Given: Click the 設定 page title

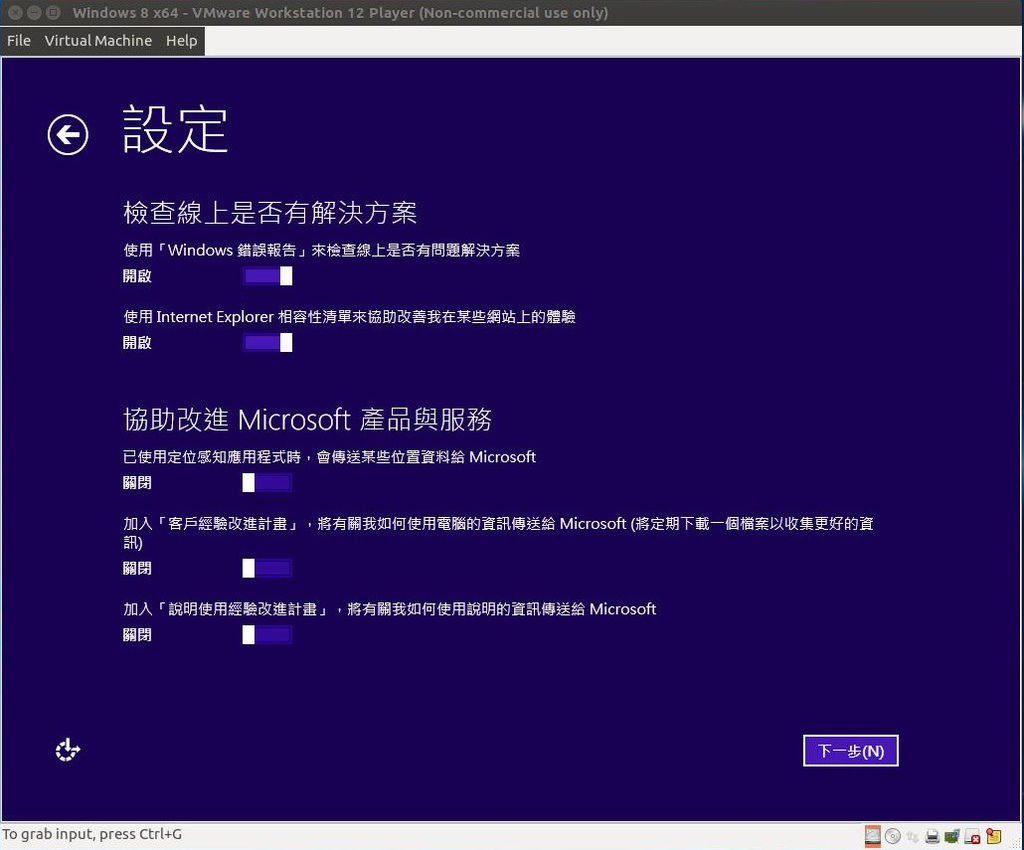Looking at the screenshot, I should [175, 129].
